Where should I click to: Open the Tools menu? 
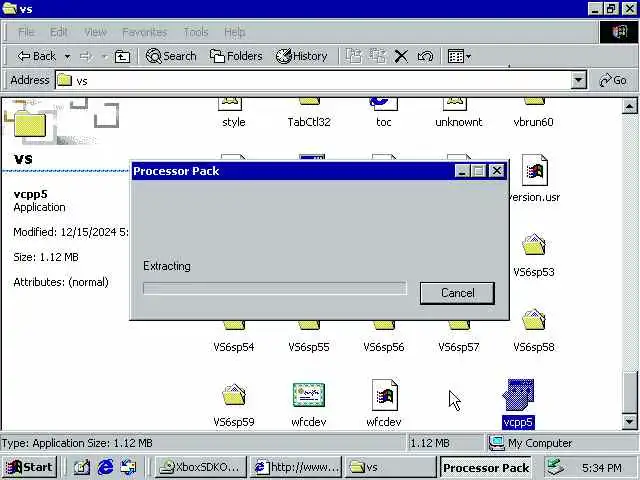[196, 32]
